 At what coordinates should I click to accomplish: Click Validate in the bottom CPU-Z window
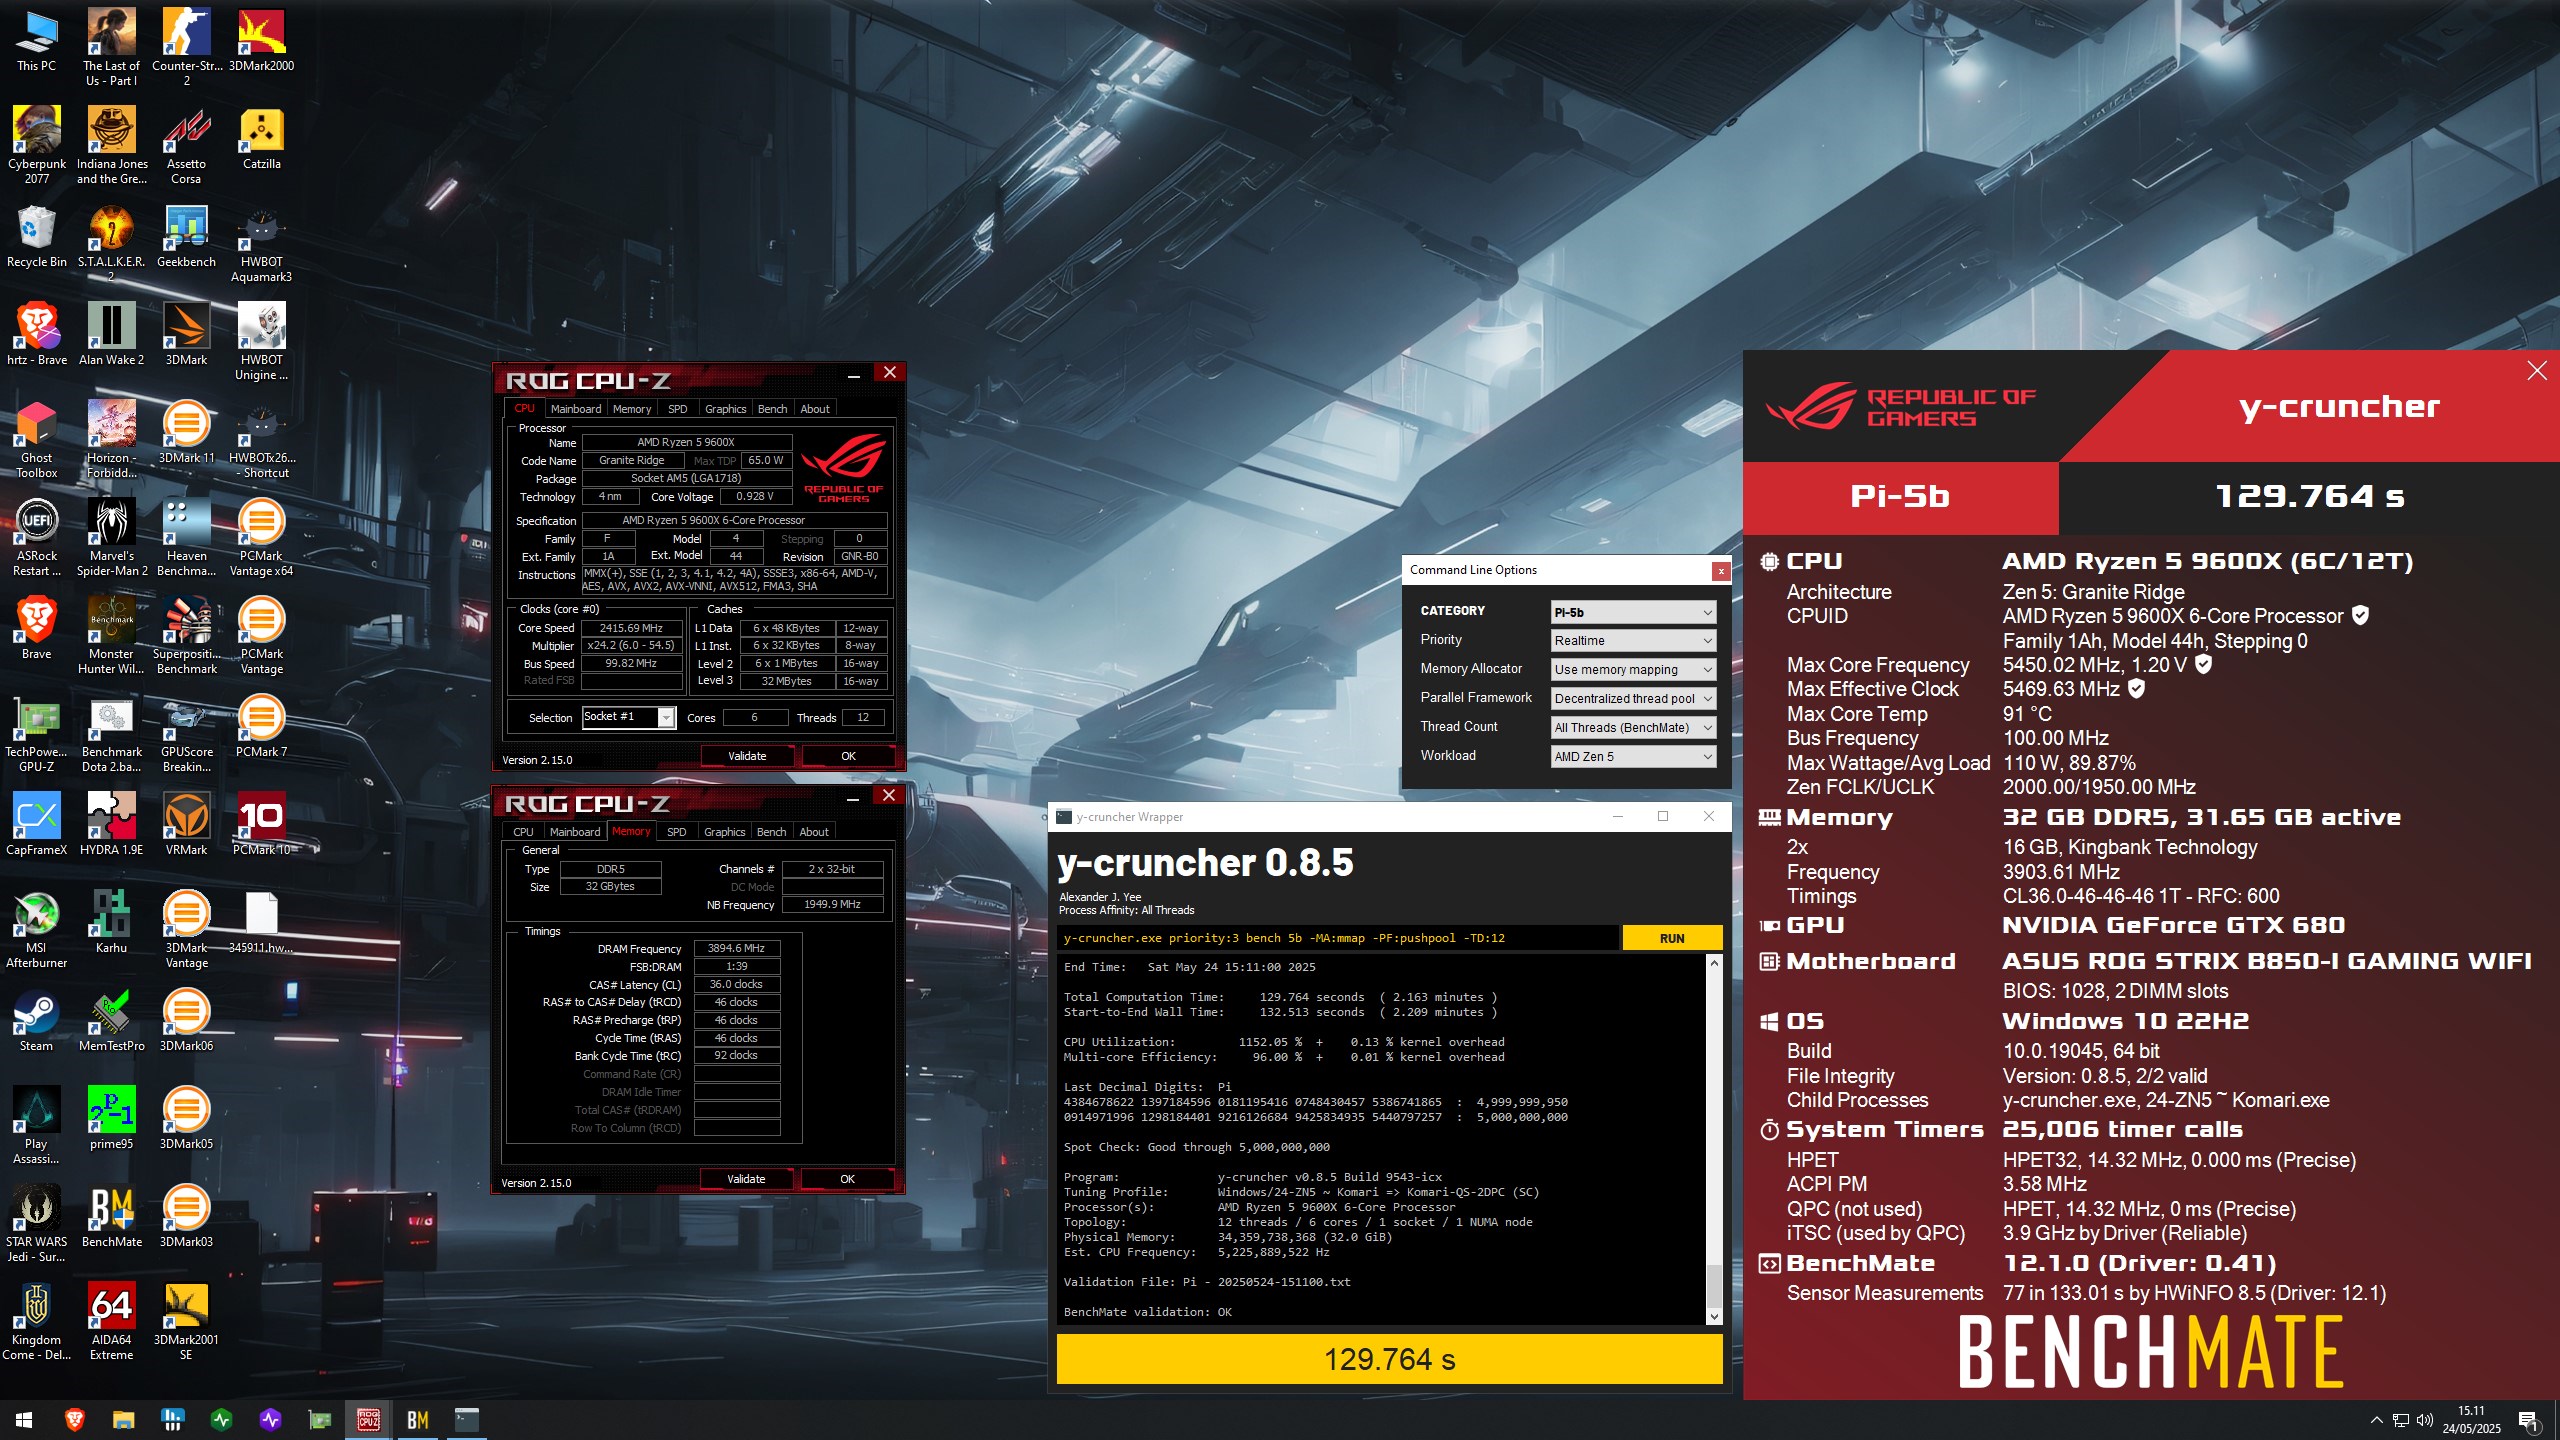[745, 1179]
